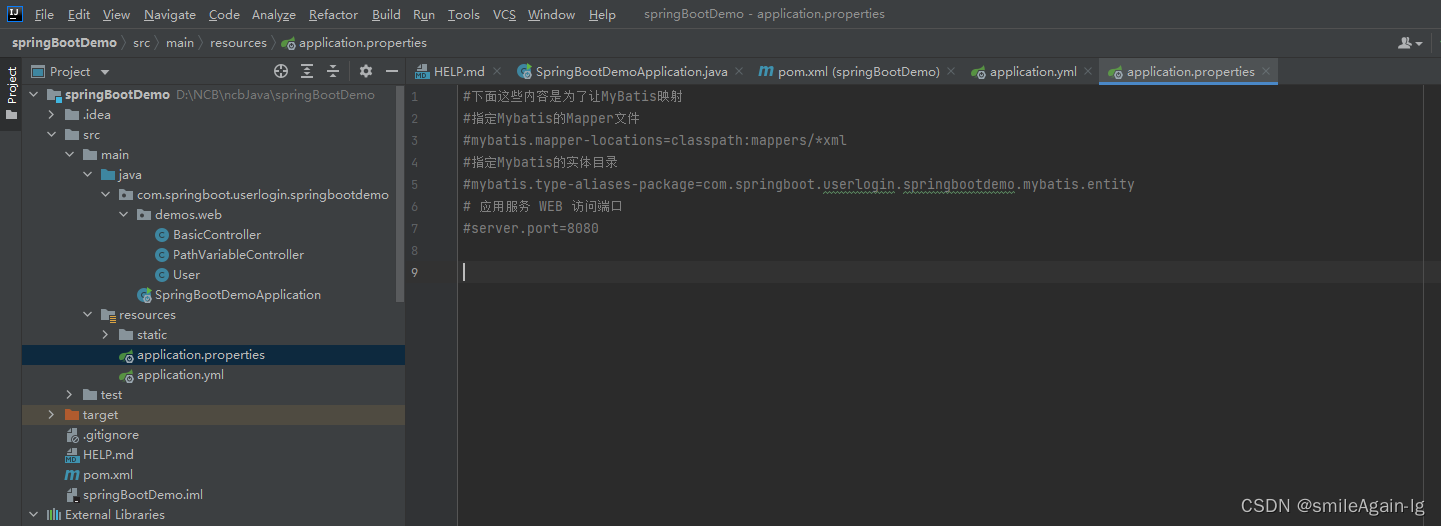Click the locate/select opened file icon

(281, 71)
